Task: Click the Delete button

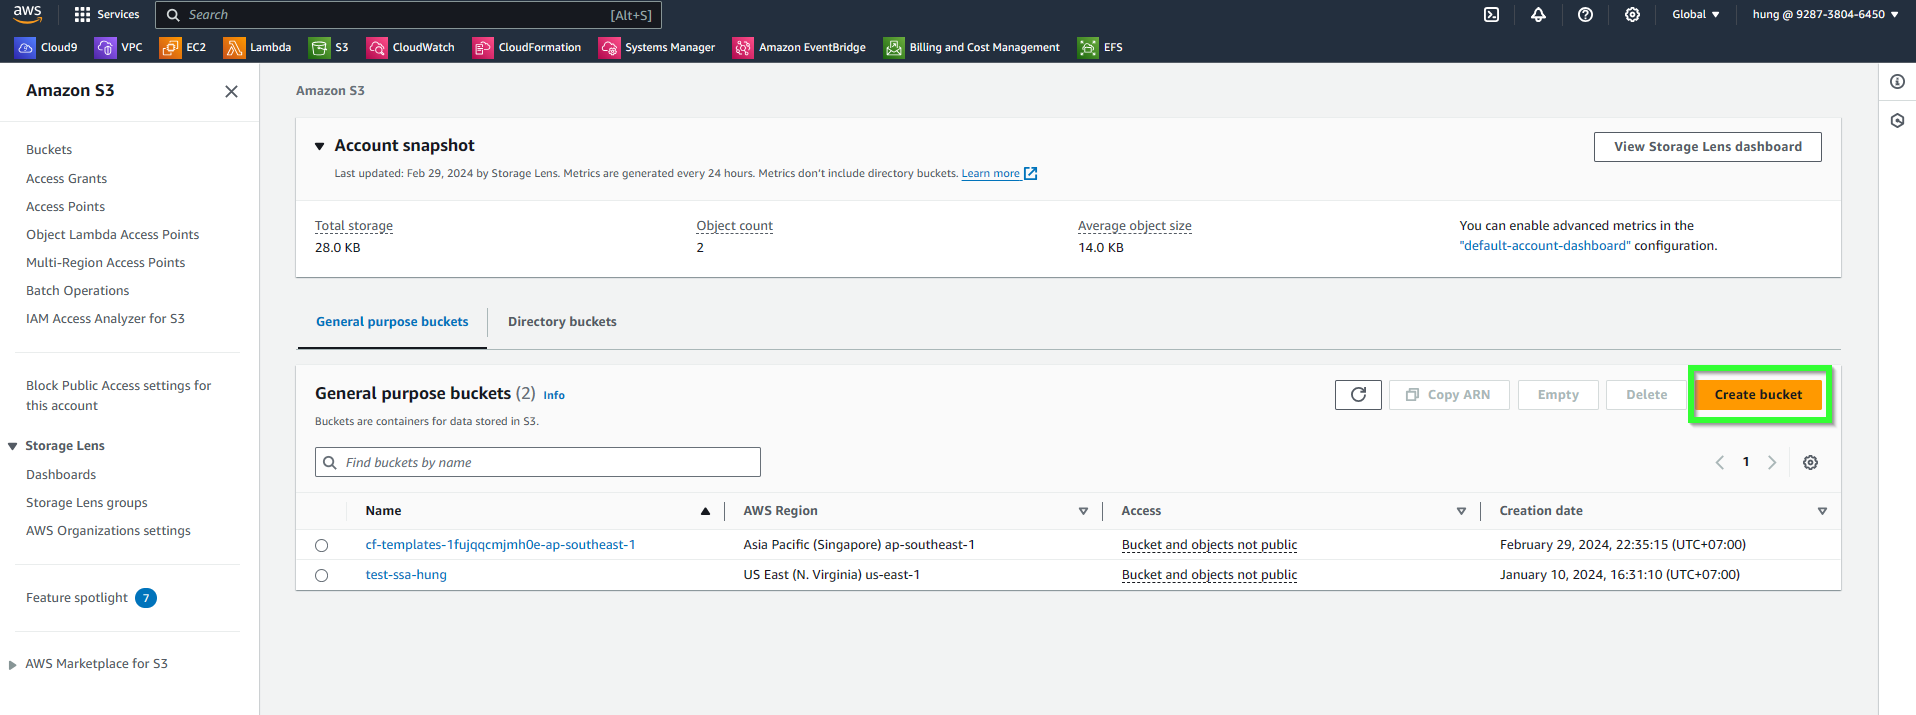Action: click(x=1646, y=395)
